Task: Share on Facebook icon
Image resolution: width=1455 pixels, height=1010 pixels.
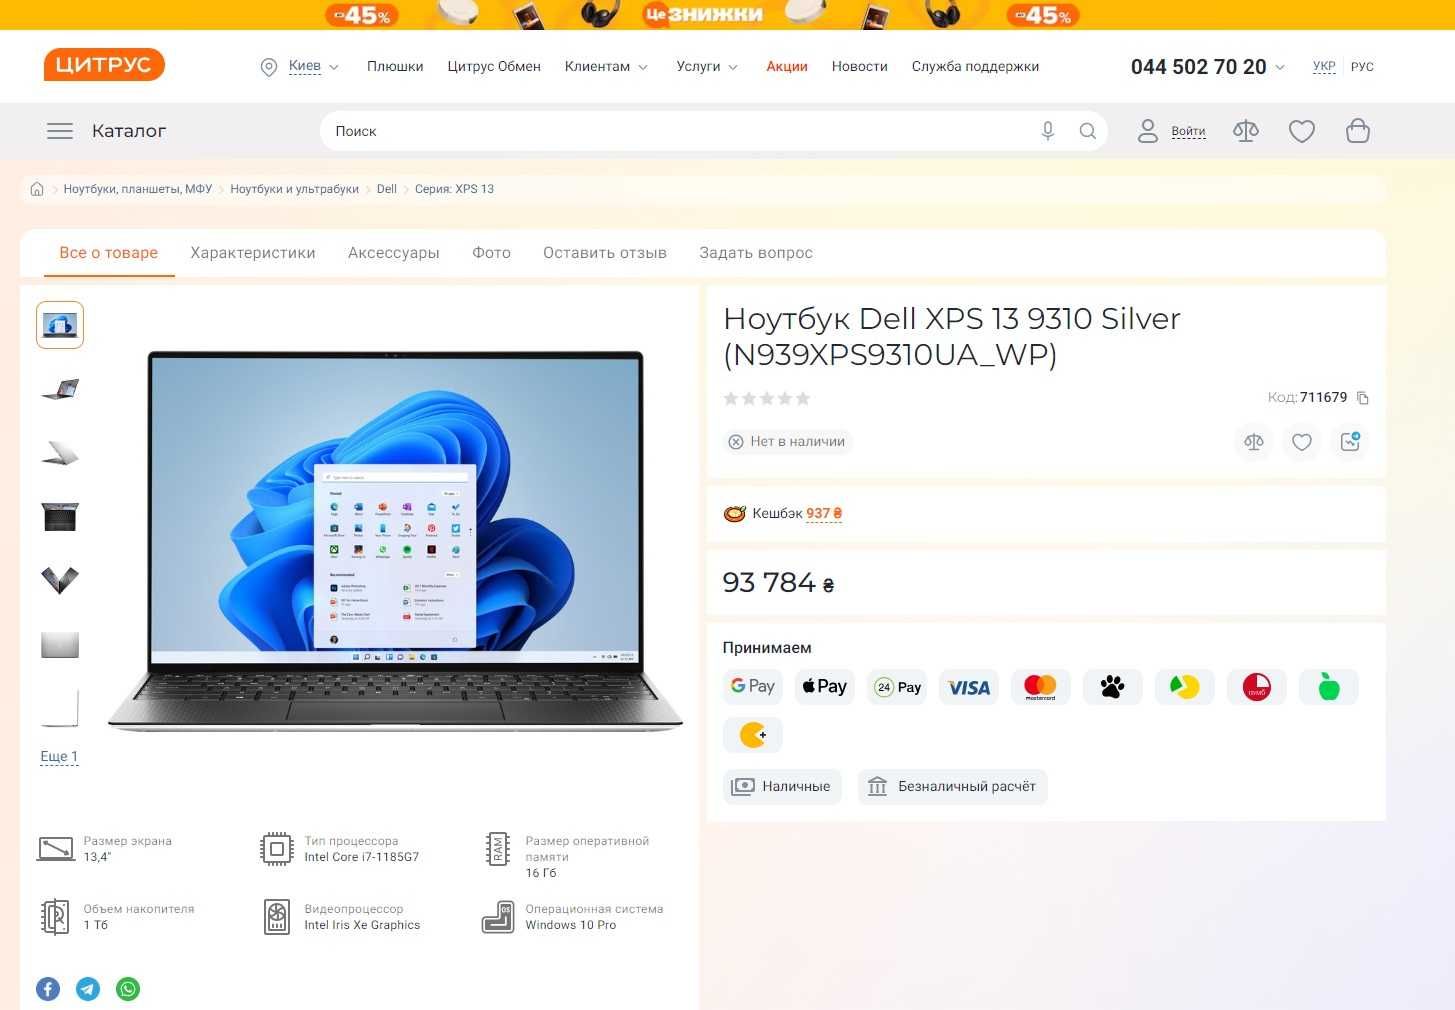Action: click(48, 989)
